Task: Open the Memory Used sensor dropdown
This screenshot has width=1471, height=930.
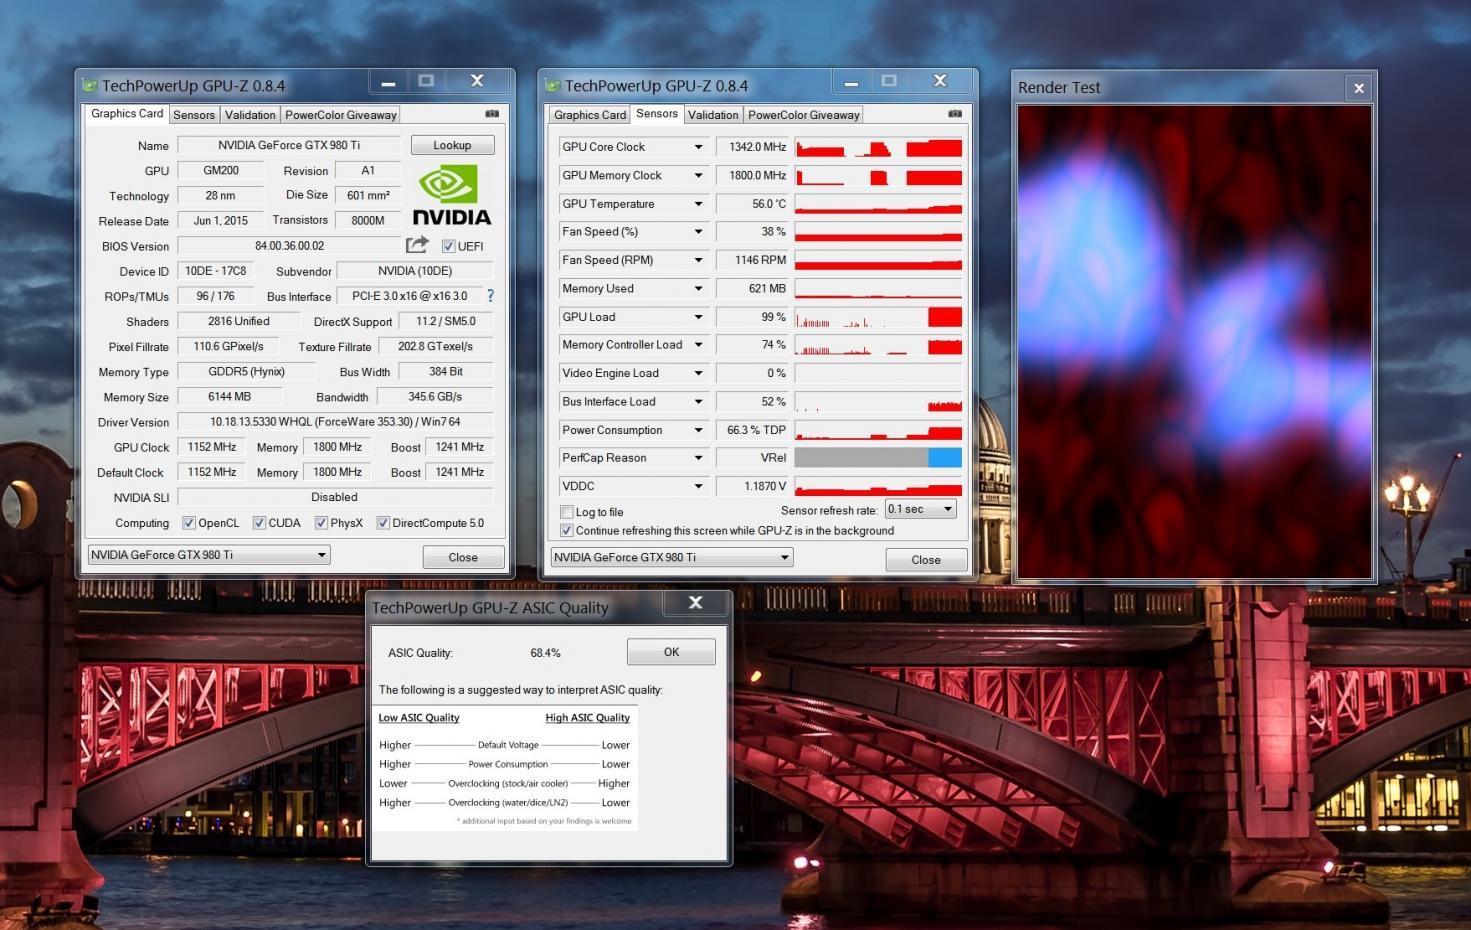Action: [698, 289]
